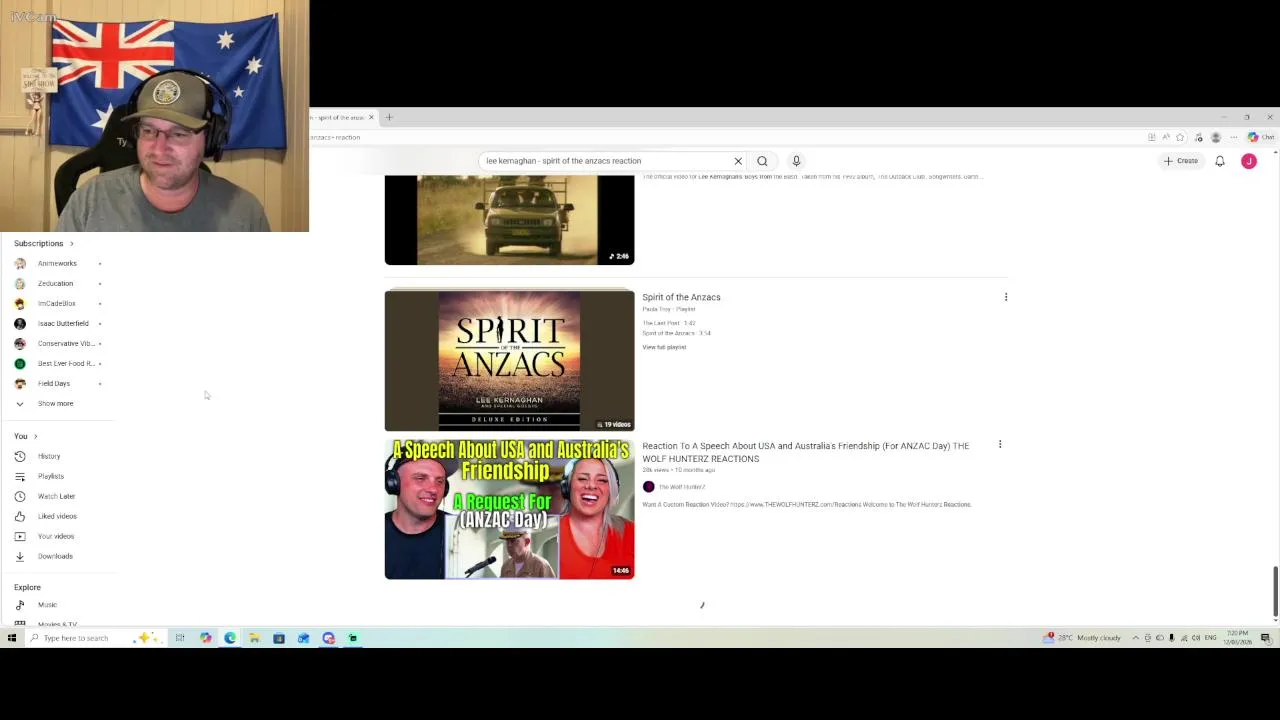Viewport: 1280px width, 720px height.
Task: Open the Boys from the Bush video thumbnail
Action: tap(509, 220)
